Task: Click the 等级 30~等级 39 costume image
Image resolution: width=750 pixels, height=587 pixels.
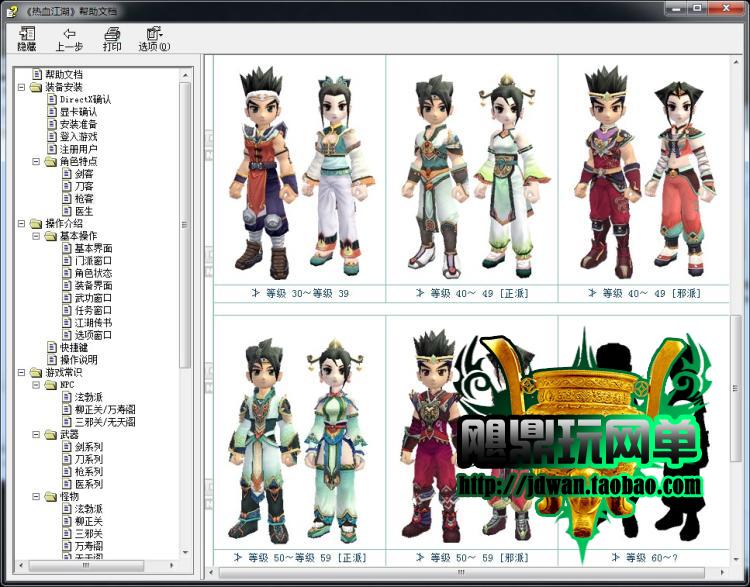Action: coord(300,171)
